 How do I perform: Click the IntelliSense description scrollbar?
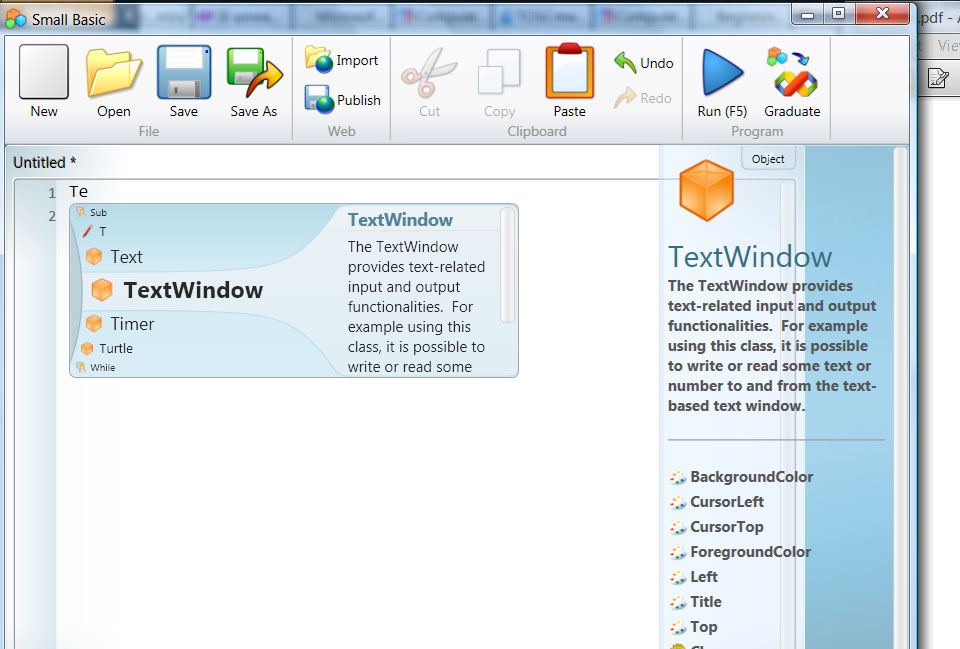507,265
